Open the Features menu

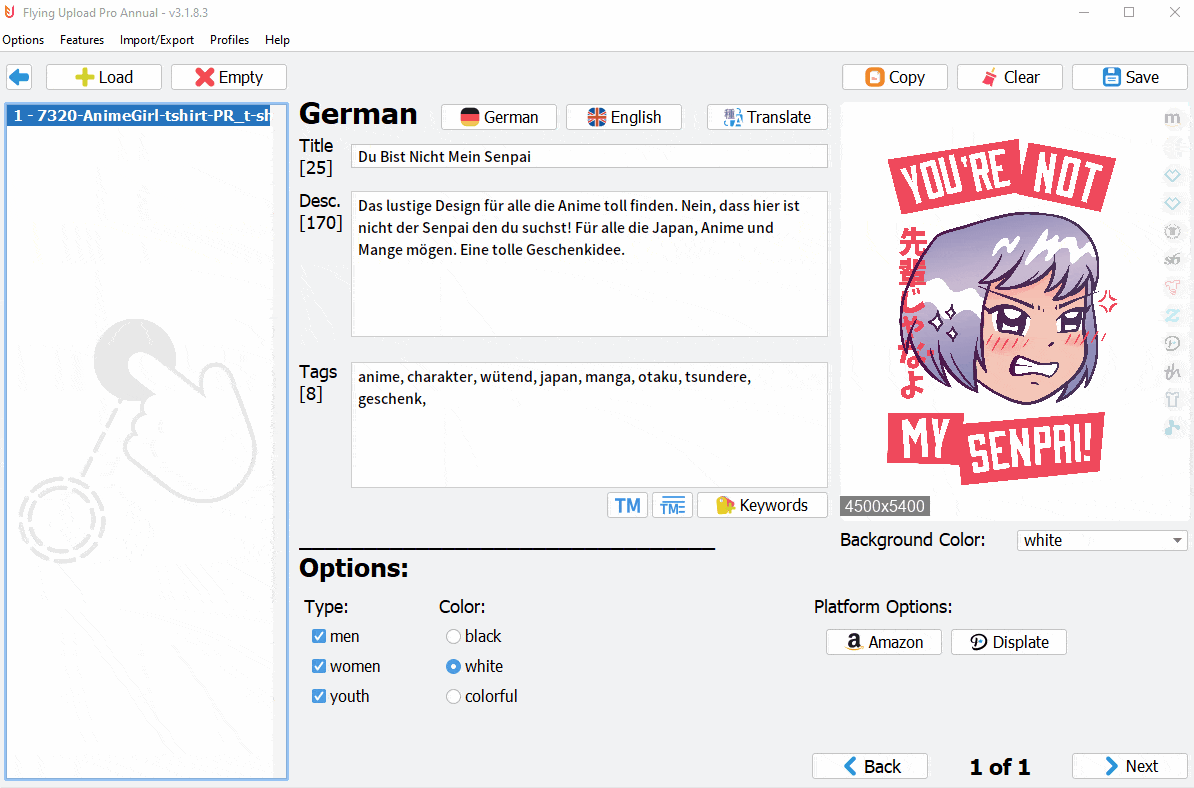click(81, 40)
